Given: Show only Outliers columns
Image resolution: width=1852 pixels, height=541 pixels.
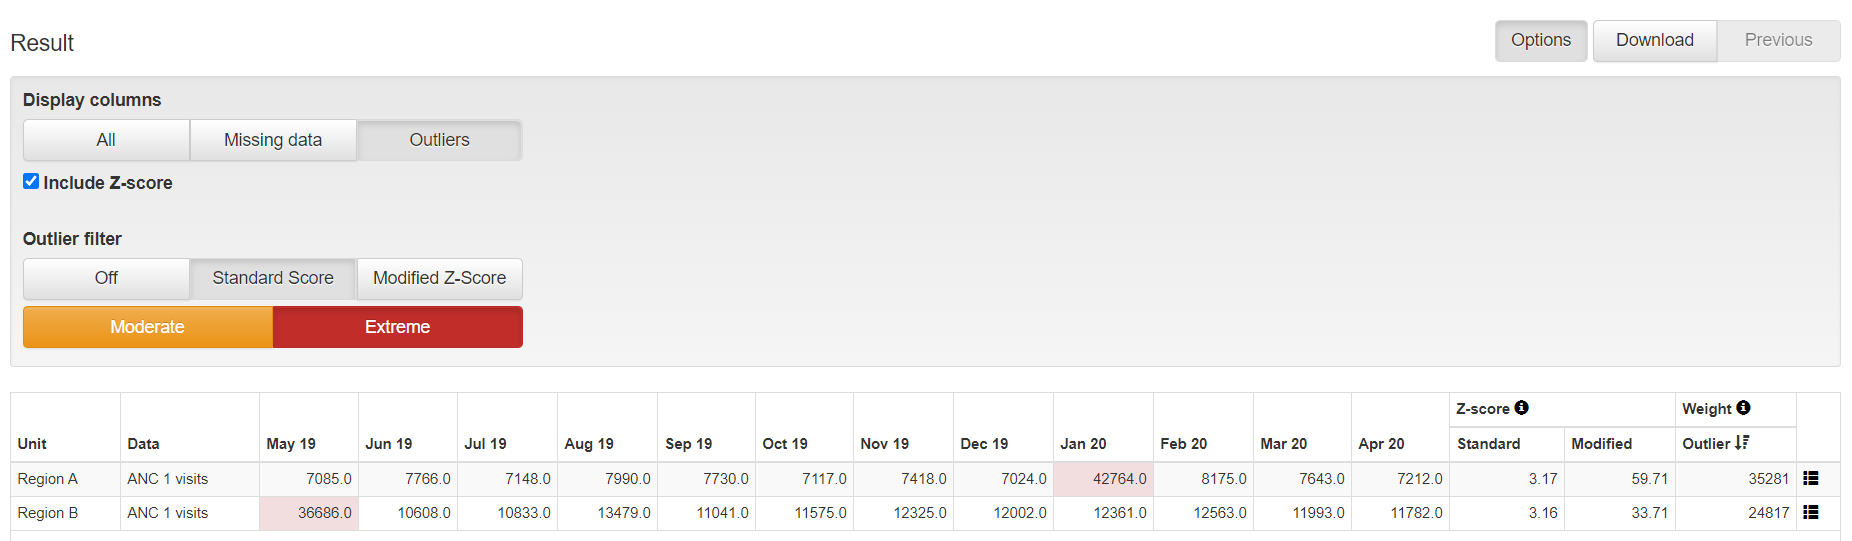Looking at the screenshot, I should [440, 140].
